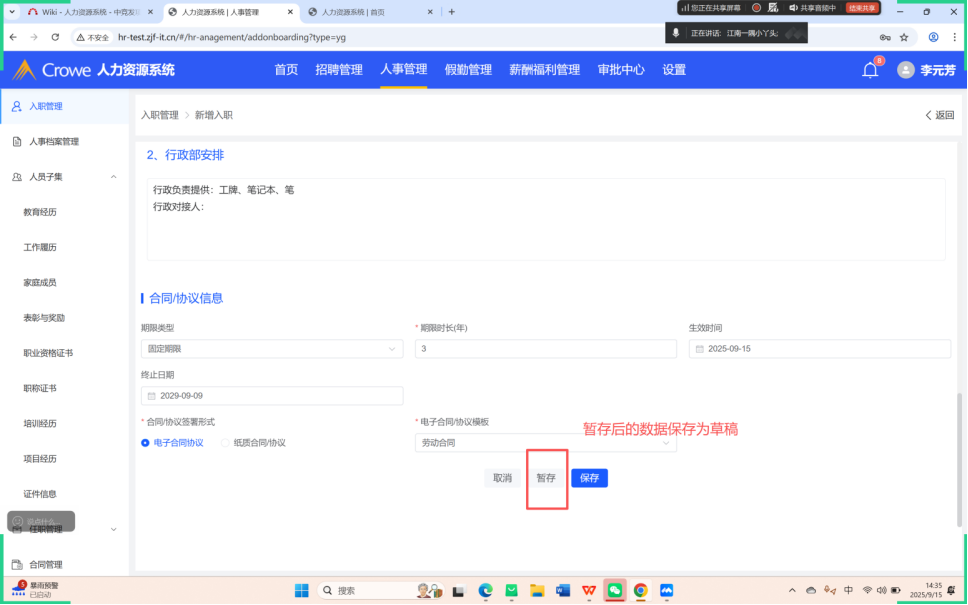Go to 薪酬福利管理 in top navigation
Viewport: 968px width, 605px height.
(x=544, y=70)
